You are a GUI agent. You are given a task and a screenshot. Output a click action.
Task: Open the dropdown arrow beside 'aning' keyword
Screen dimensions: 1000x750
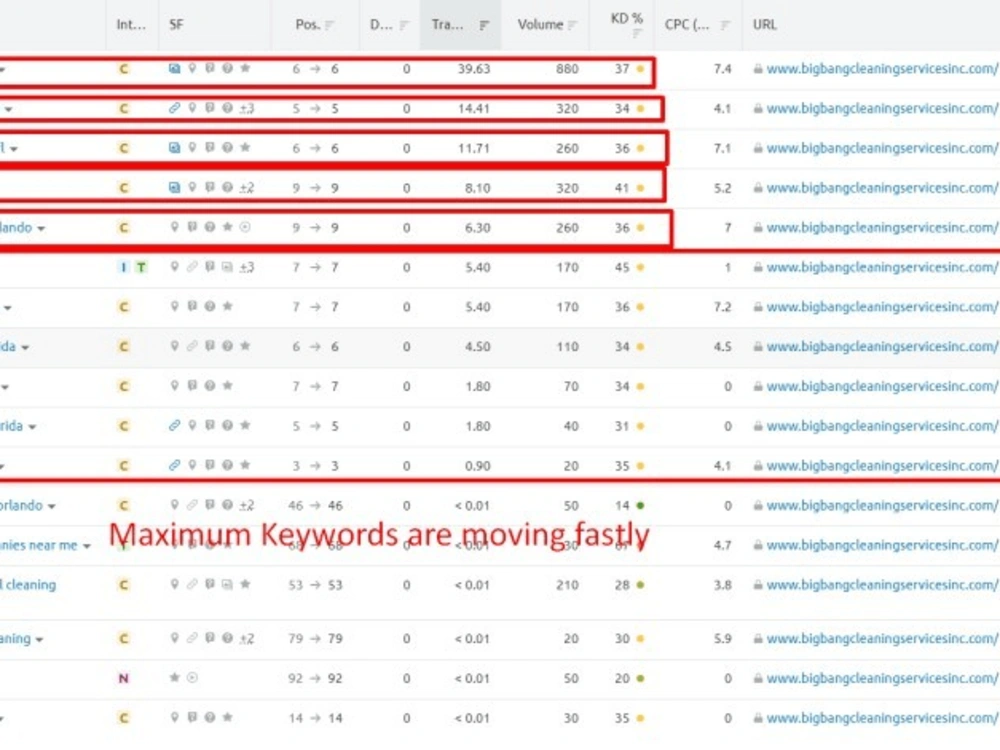tap(39, 640)
